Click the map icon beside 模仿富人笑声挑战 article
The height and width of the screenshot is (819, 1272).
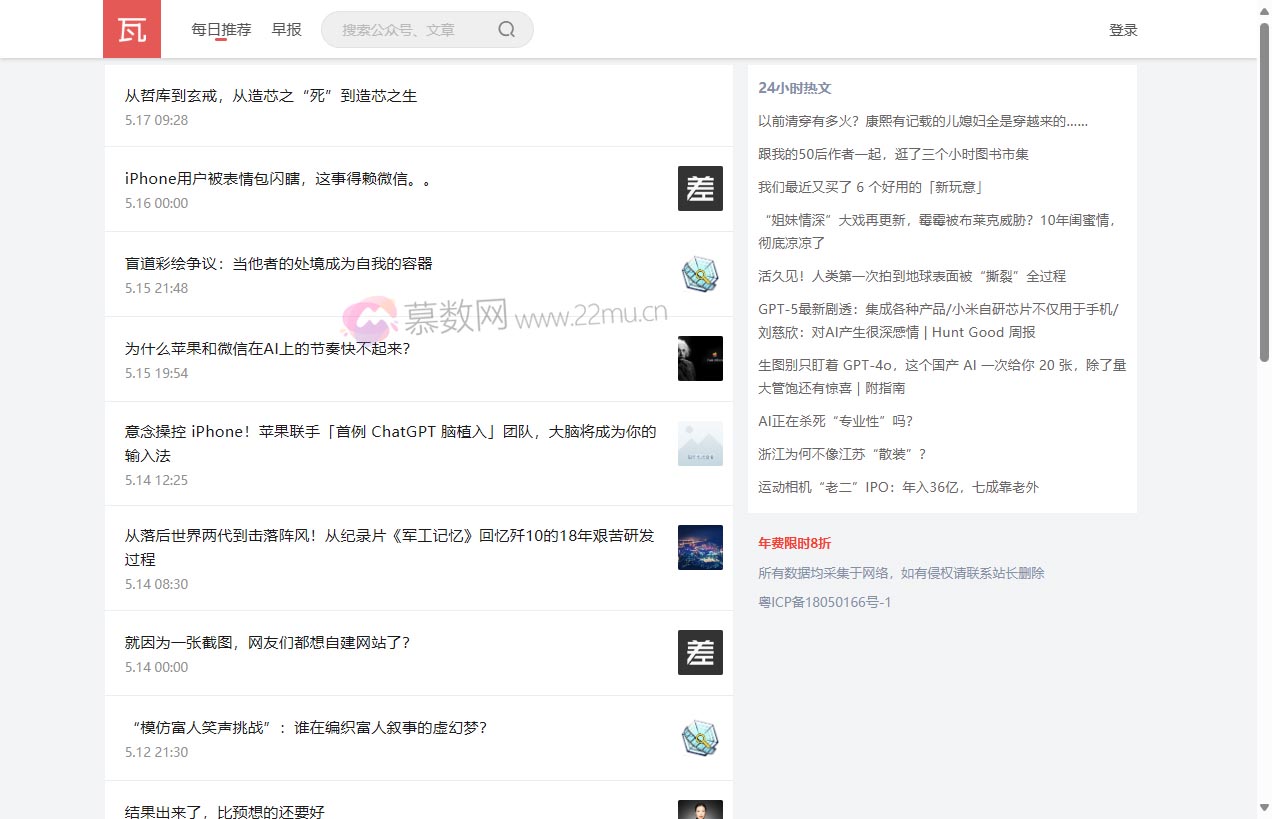pos(700,738)
